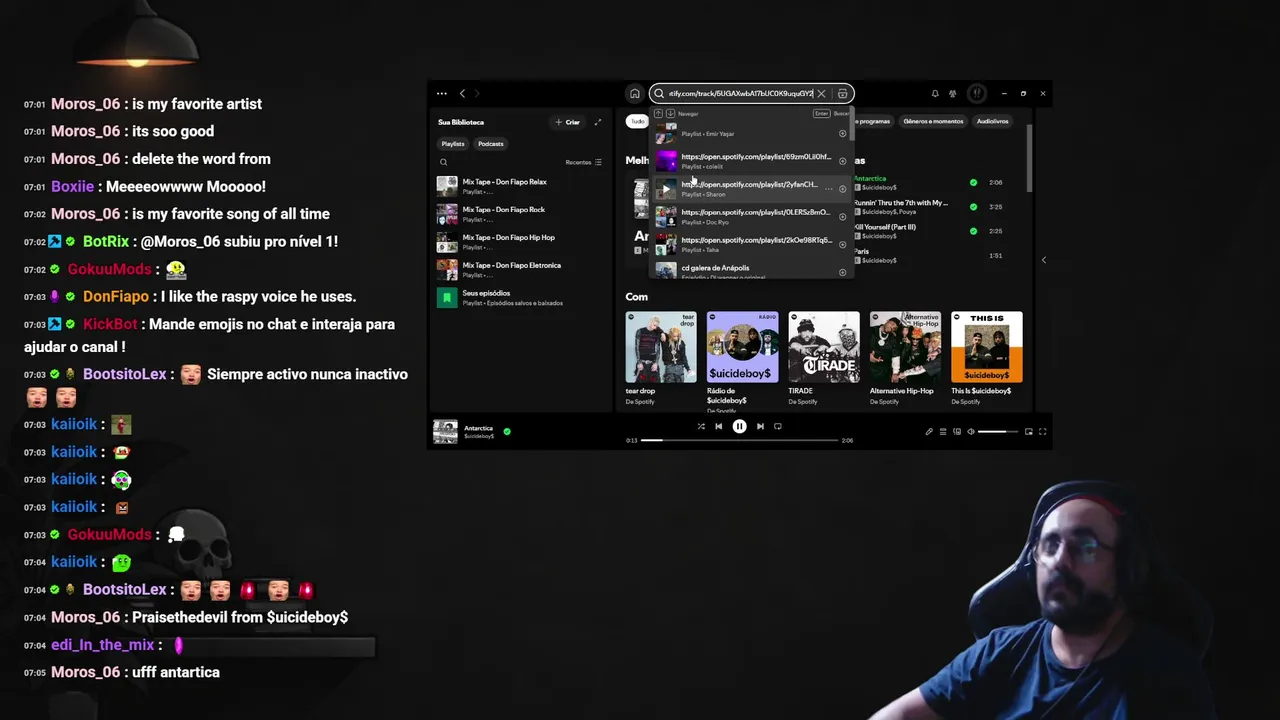Skip to the next track
Image resolution: width=1280 pixels, height=720 pixels.
point(760,426)
